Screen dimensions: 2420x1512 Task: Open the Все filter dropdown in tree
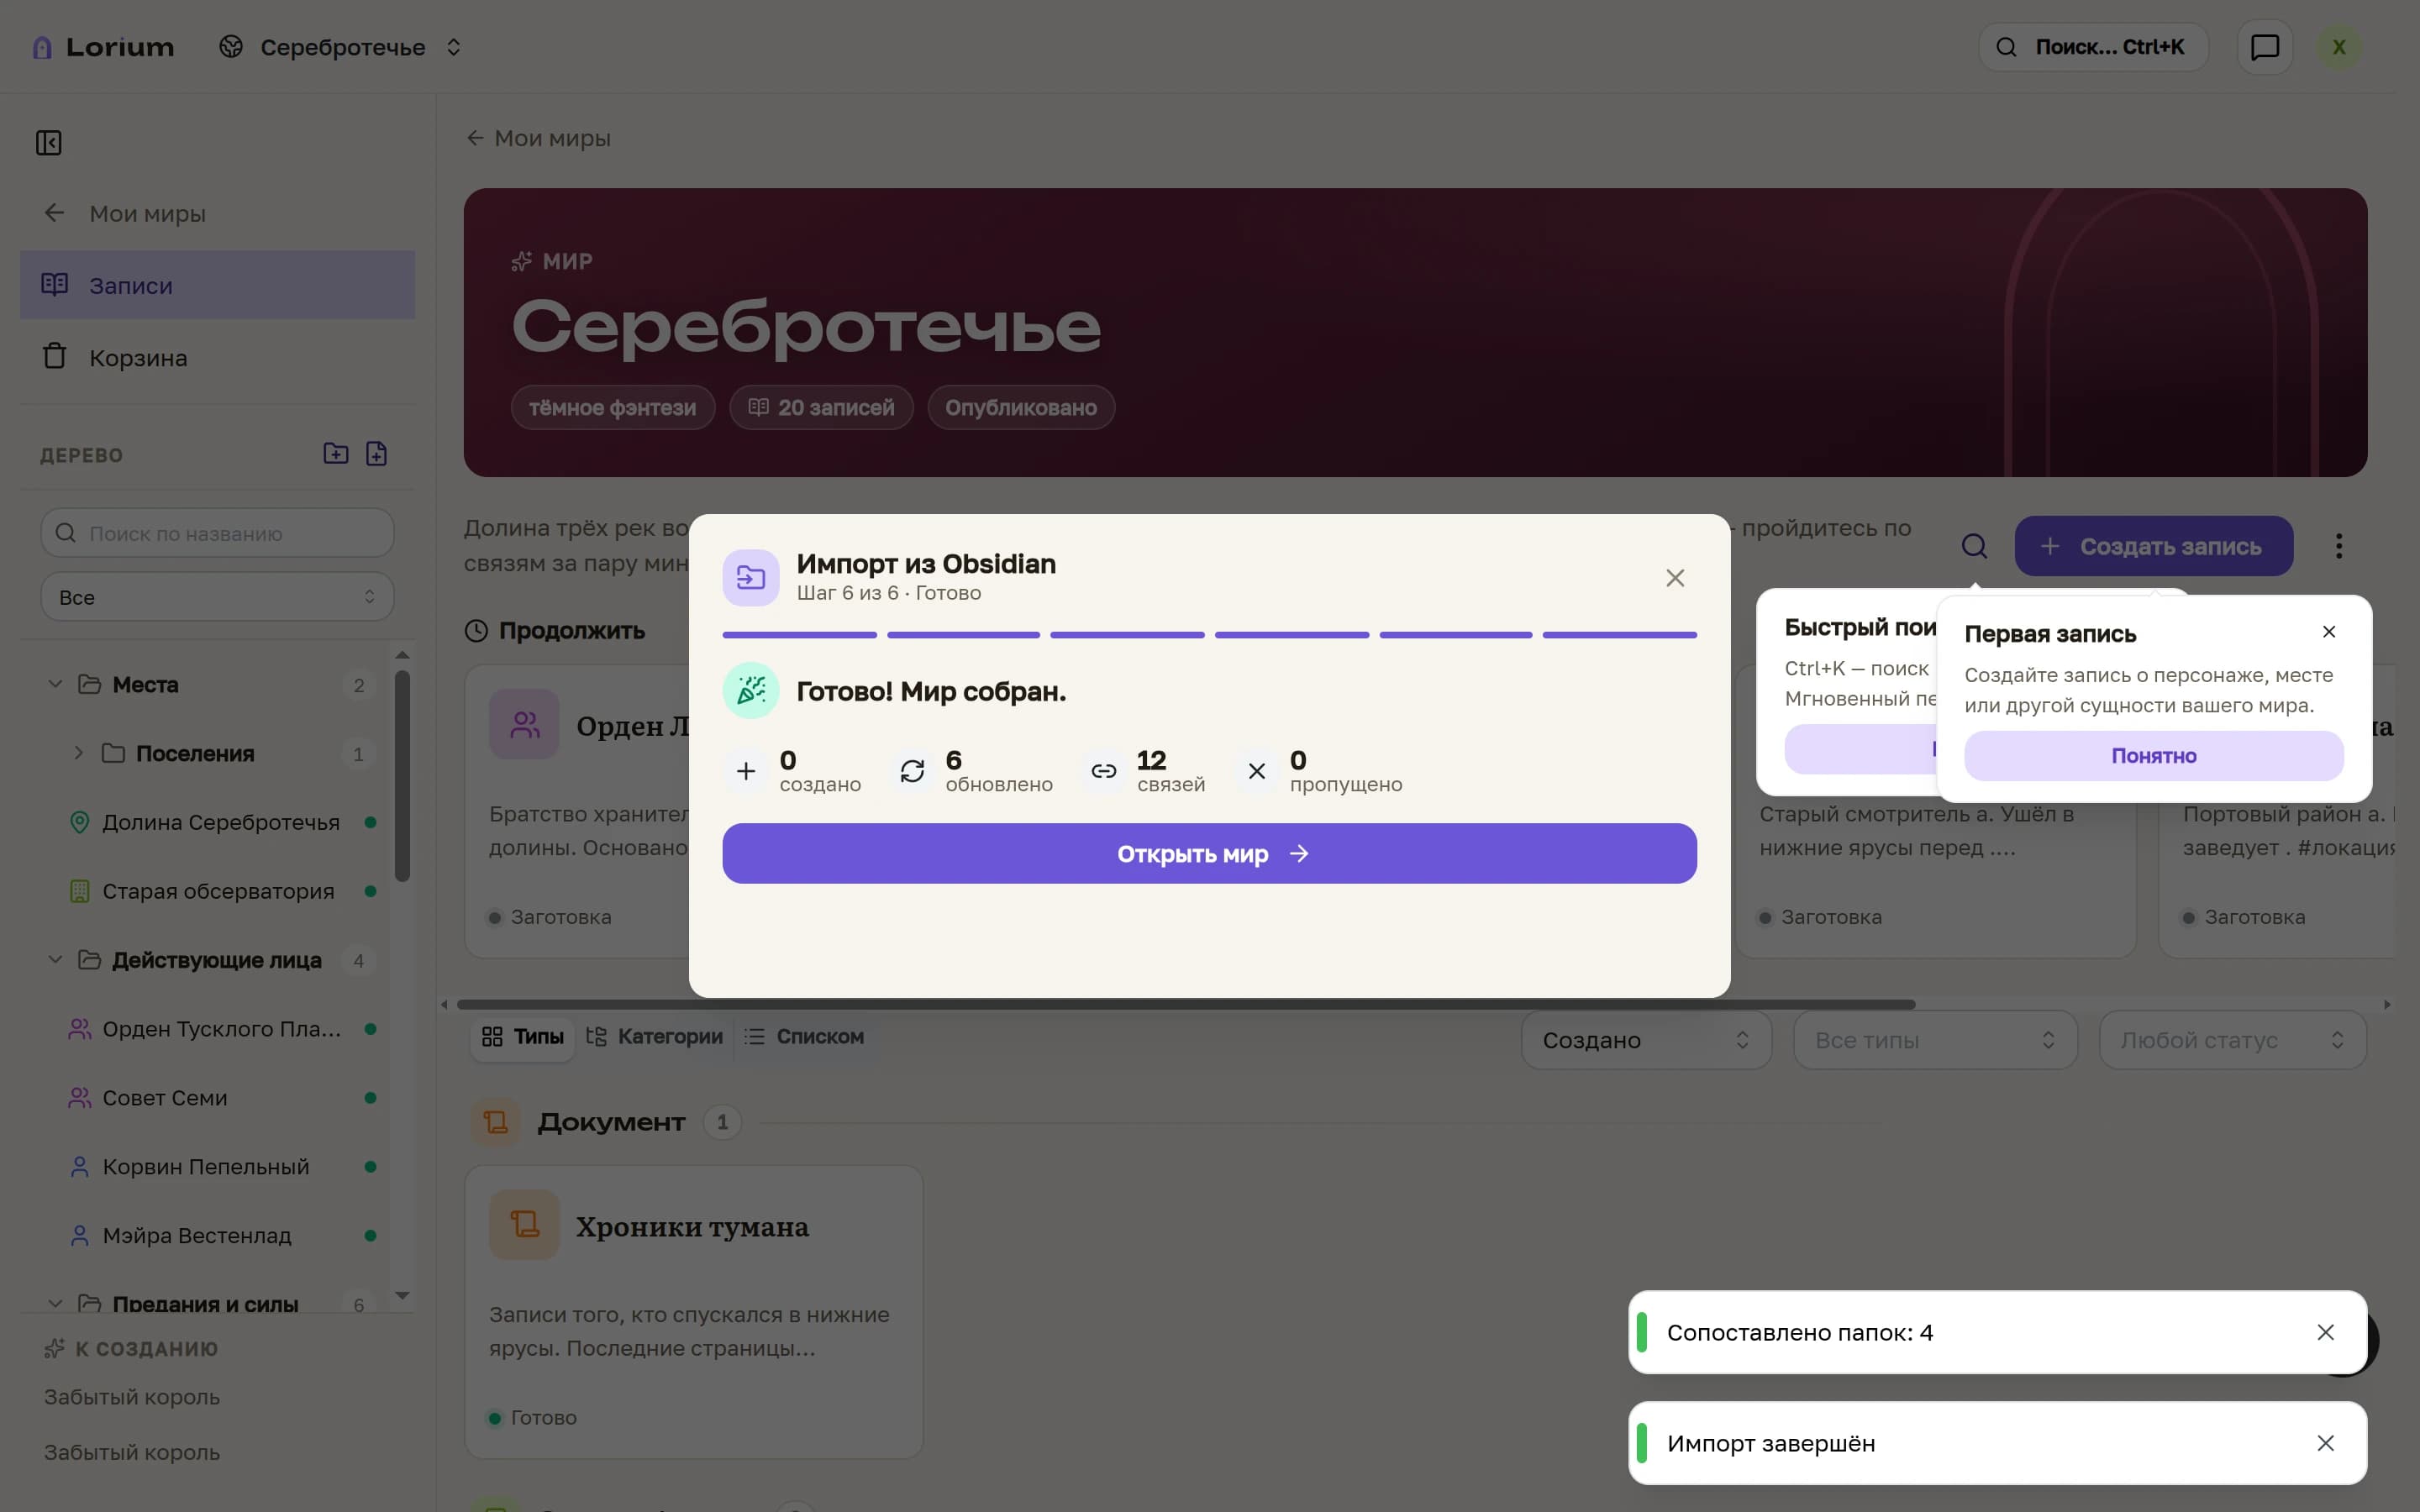[217, 597]
